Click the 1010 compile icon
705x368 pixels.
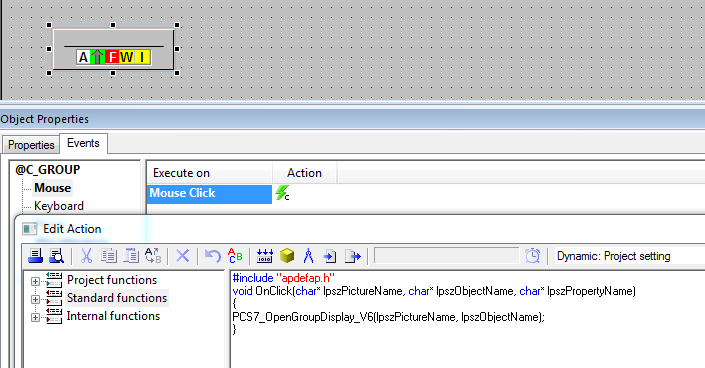point(264,256)
